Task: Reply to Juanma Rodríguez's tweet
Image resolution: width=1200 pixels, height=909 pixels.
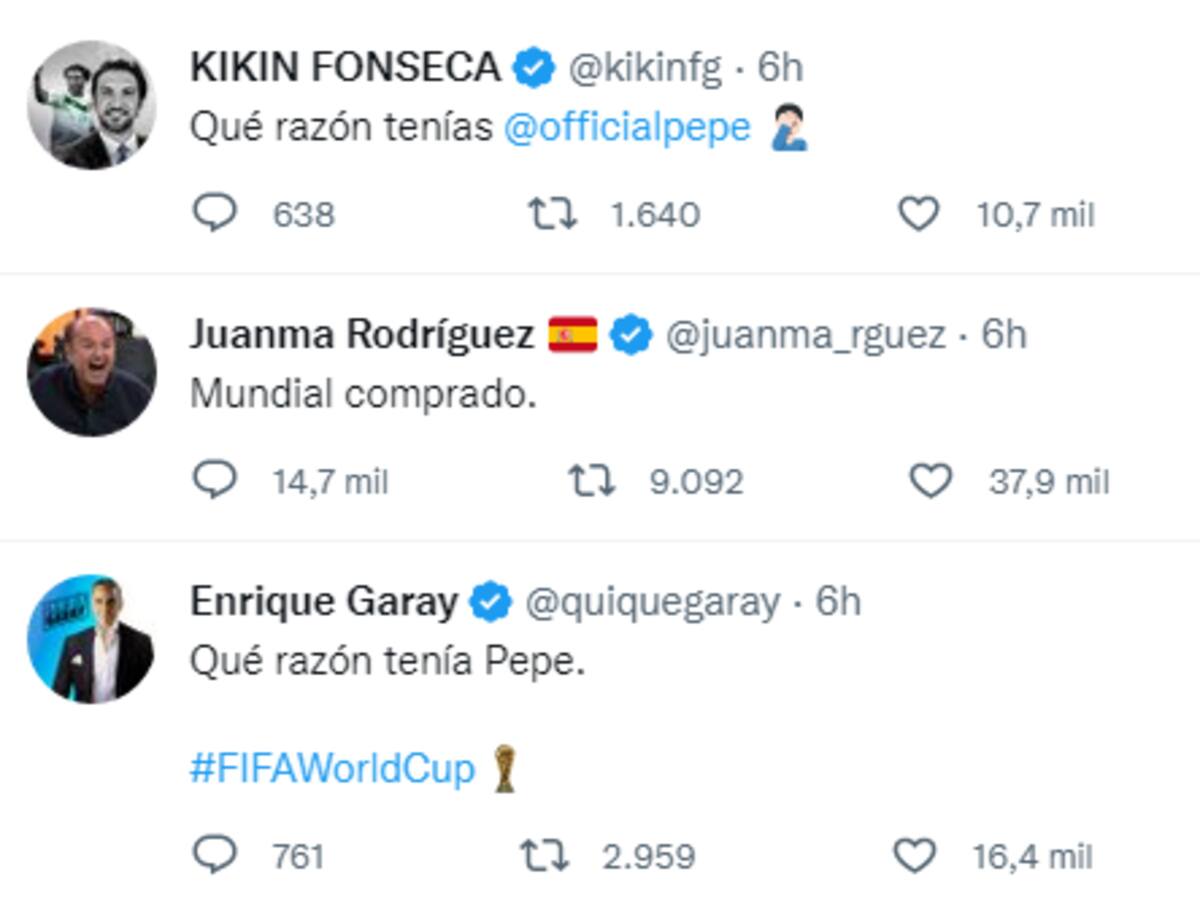Action: pos(214,482)
